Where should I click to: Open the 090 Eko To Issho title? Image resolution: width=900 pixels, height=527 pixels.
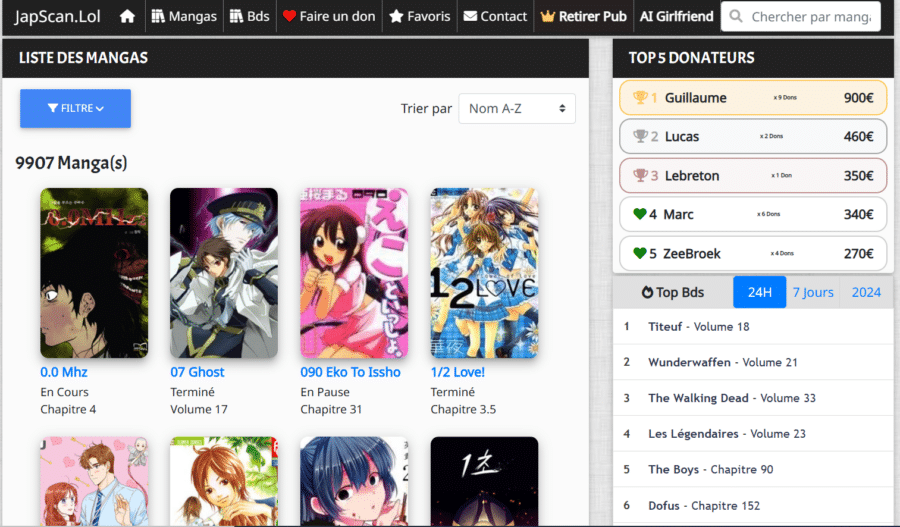350,373
